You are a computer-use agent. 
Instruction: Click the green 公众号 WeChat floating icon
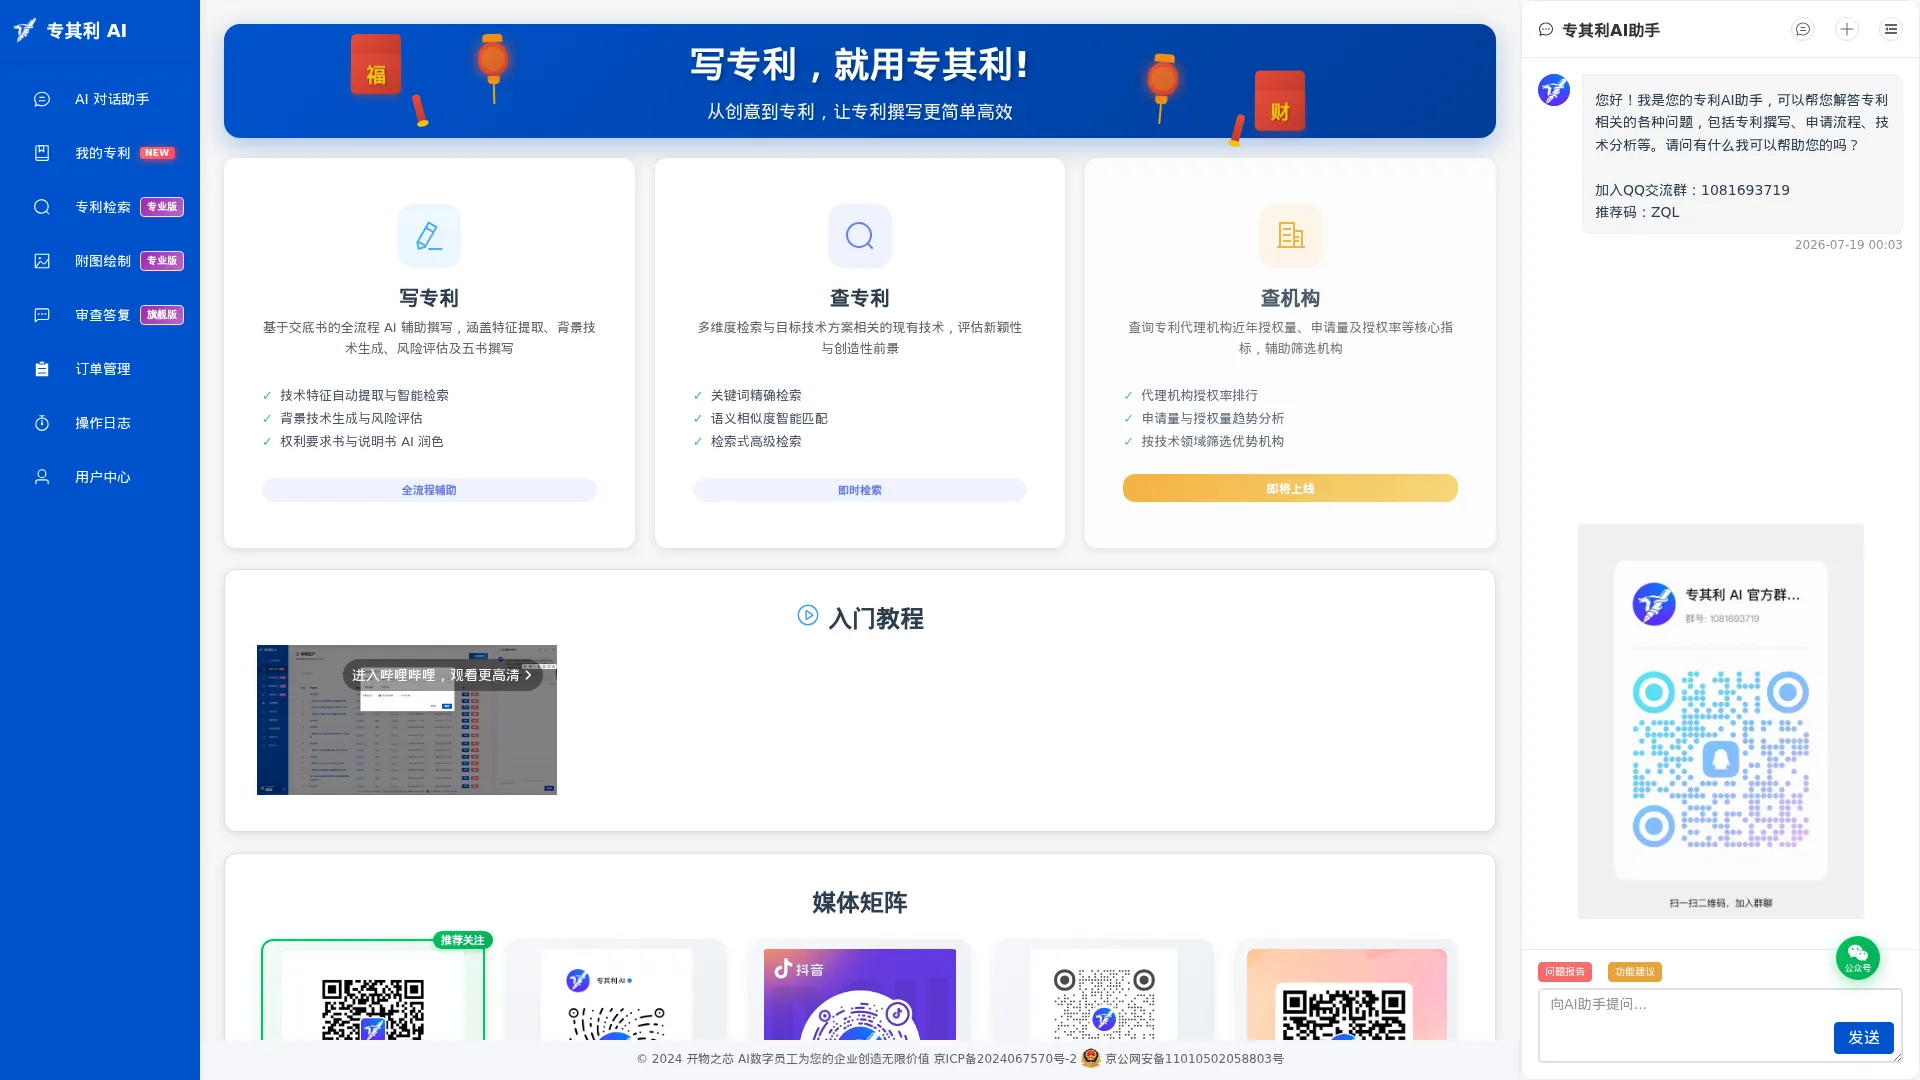1858,957
